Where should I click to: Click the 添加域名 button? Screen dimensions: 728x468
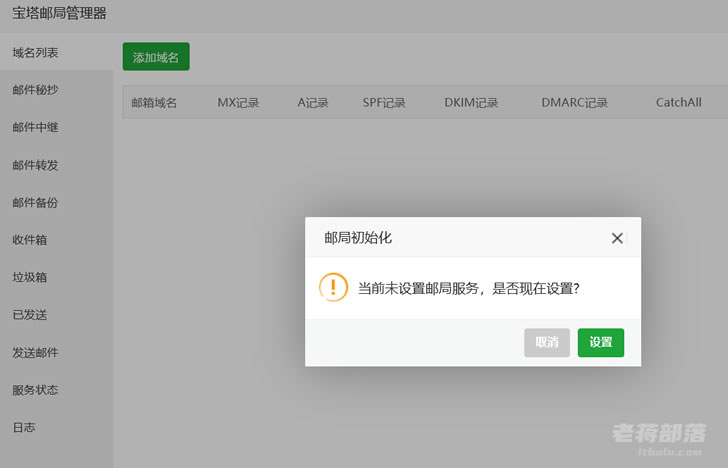point(156,57)
